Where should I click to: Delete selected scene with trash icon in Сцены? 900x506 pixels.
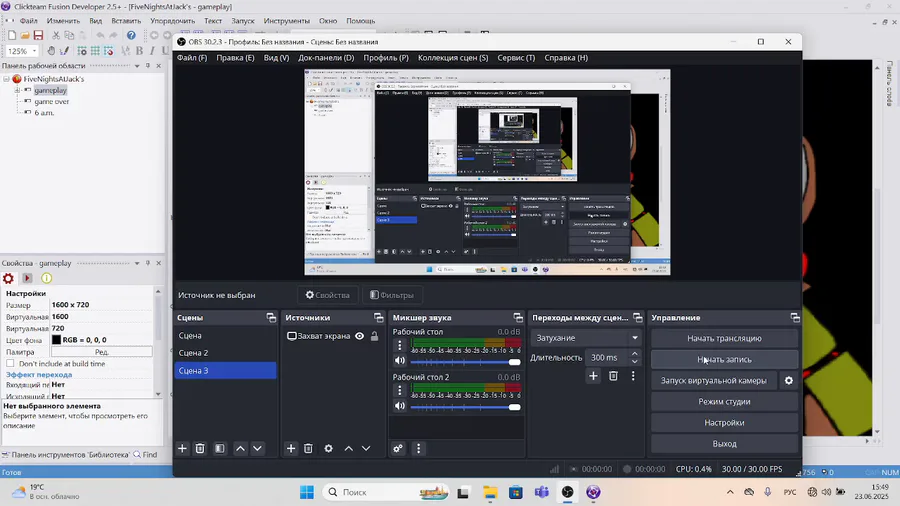pyautogui.click(x=200, y=448)
